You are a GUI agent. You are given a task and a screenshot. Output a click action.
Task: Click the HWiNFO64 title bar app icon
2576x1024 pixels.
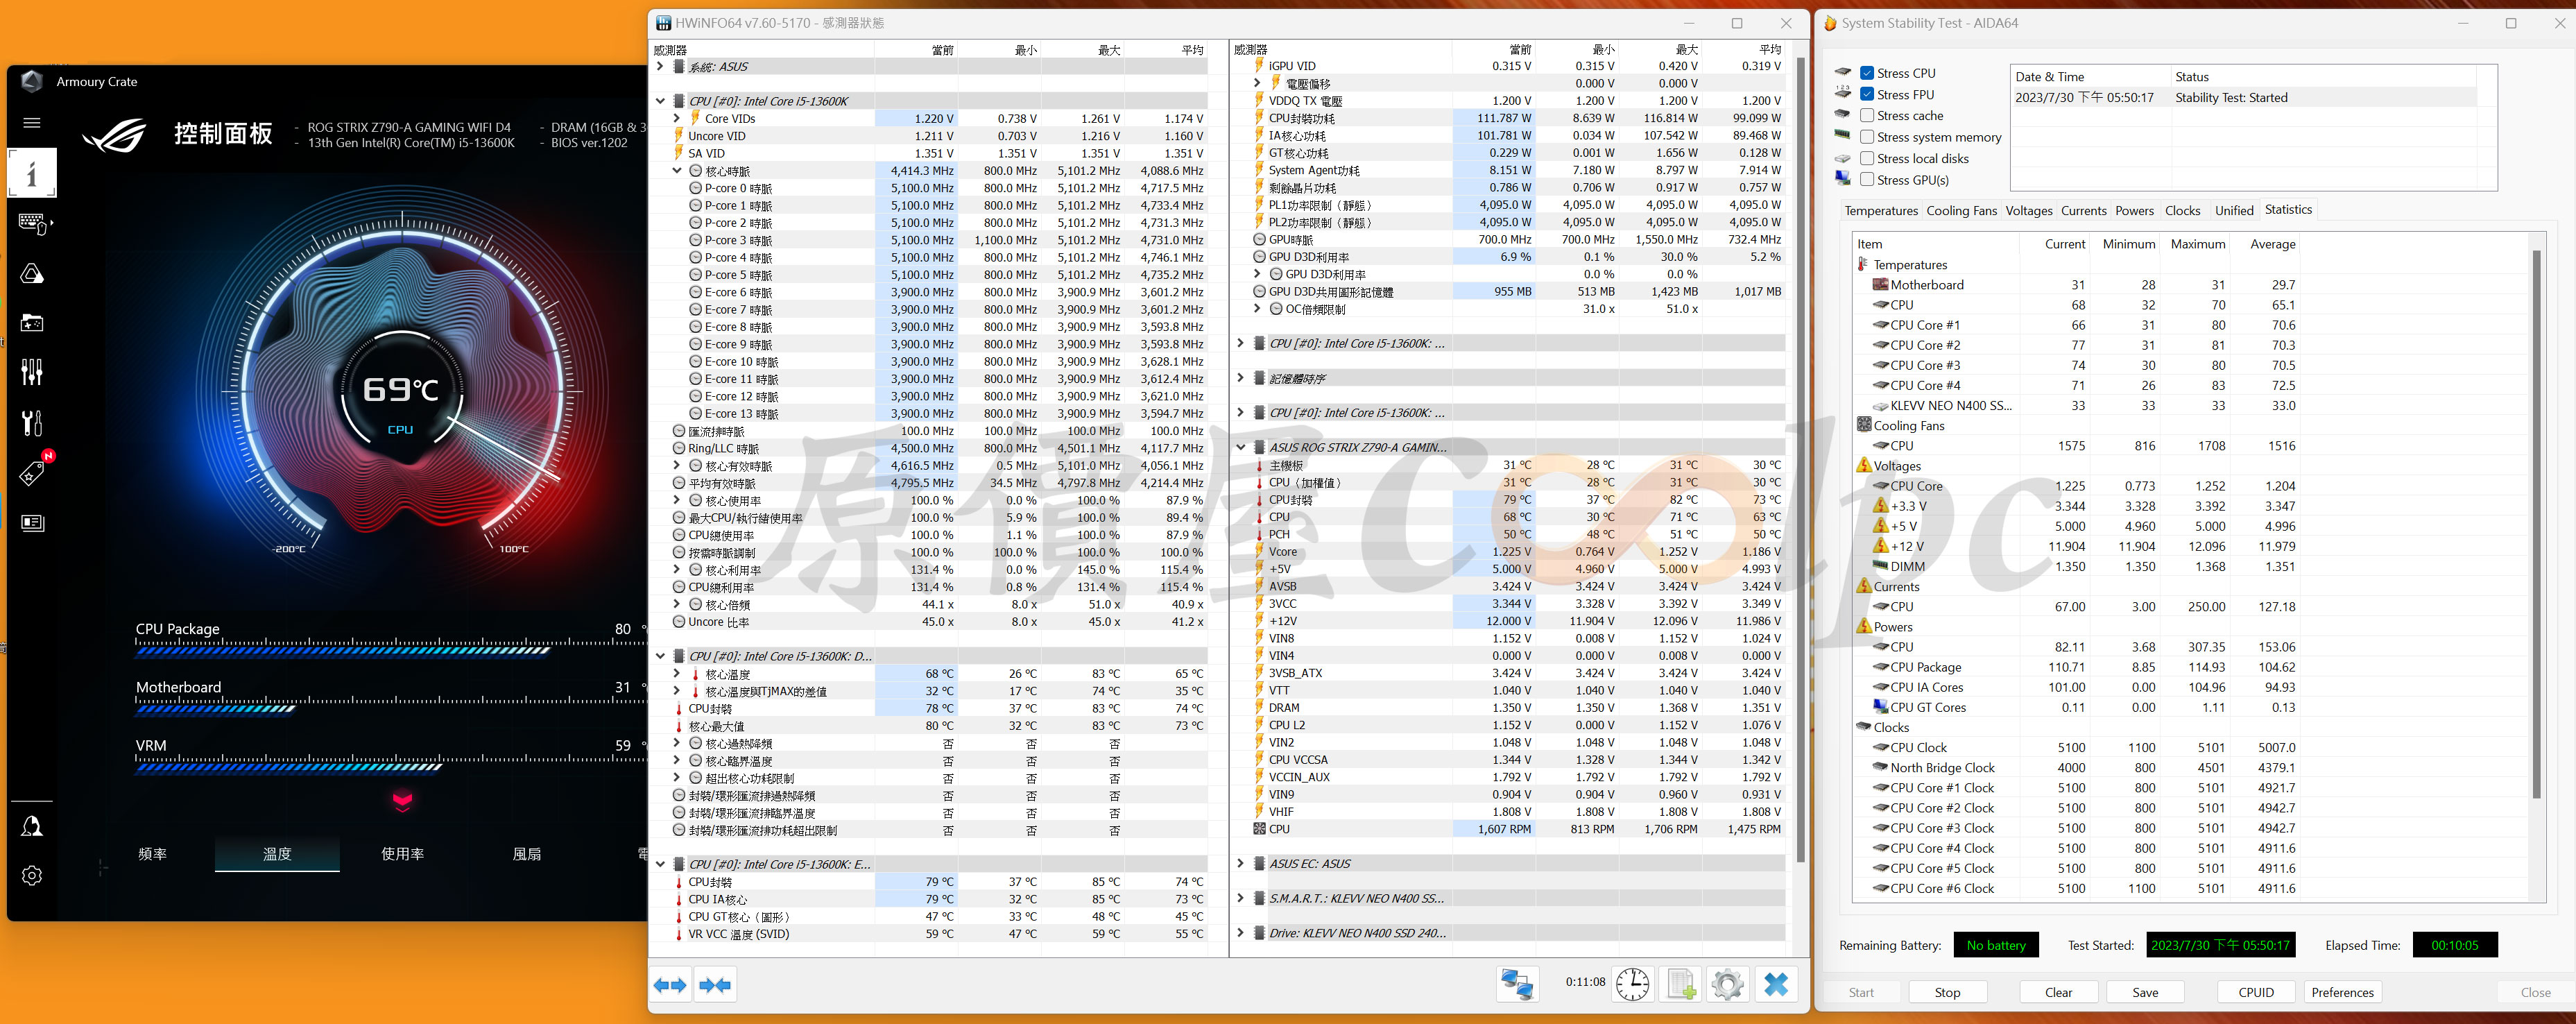pyautogui.click(x=664, y=23)
